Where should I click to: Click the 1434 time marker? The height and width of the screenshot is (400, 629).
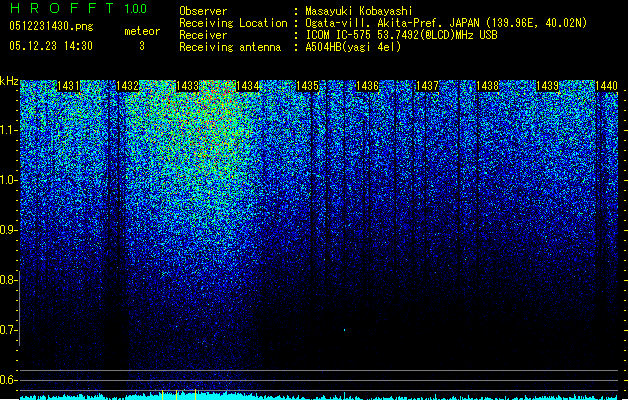click(248, 86)
